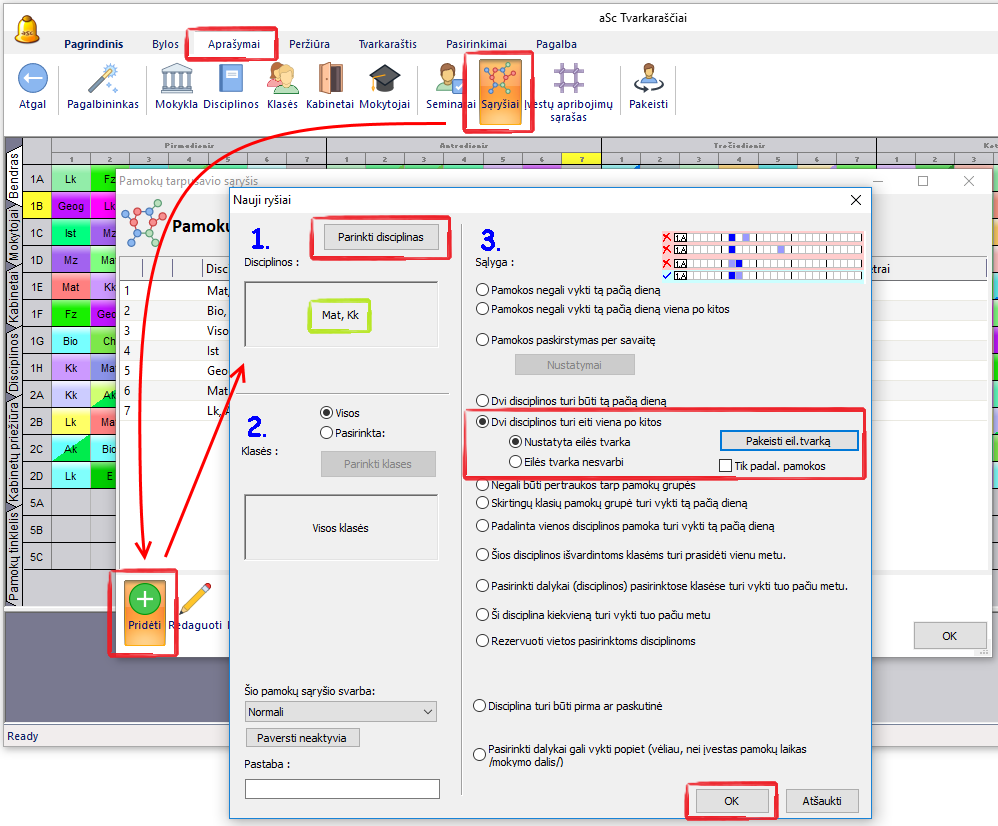Open Kabinetai door icon
This screenshot has height=826, width=998.
pyautogui.click(x=331, y=79)
